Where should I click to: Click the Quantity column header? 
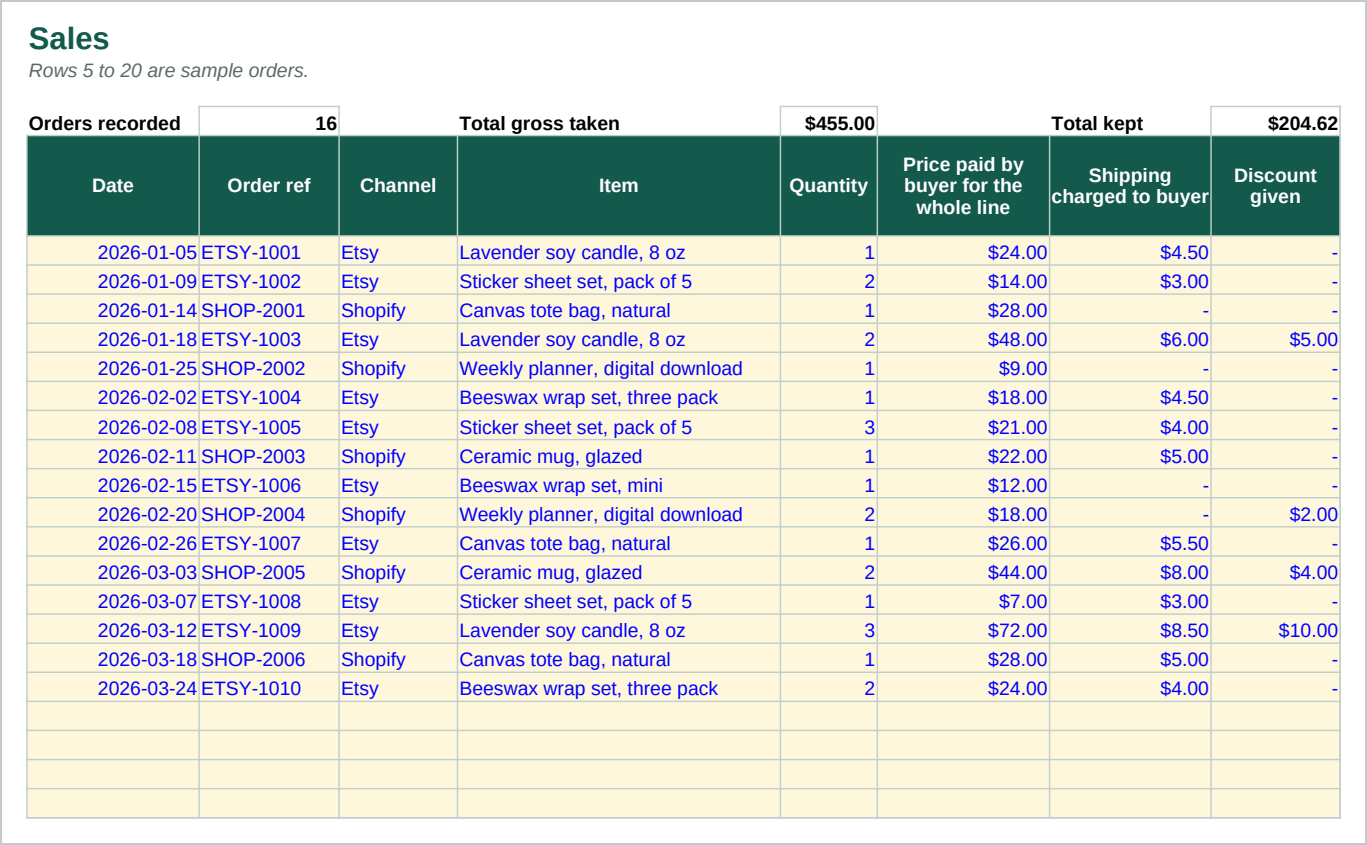point(829,186)
